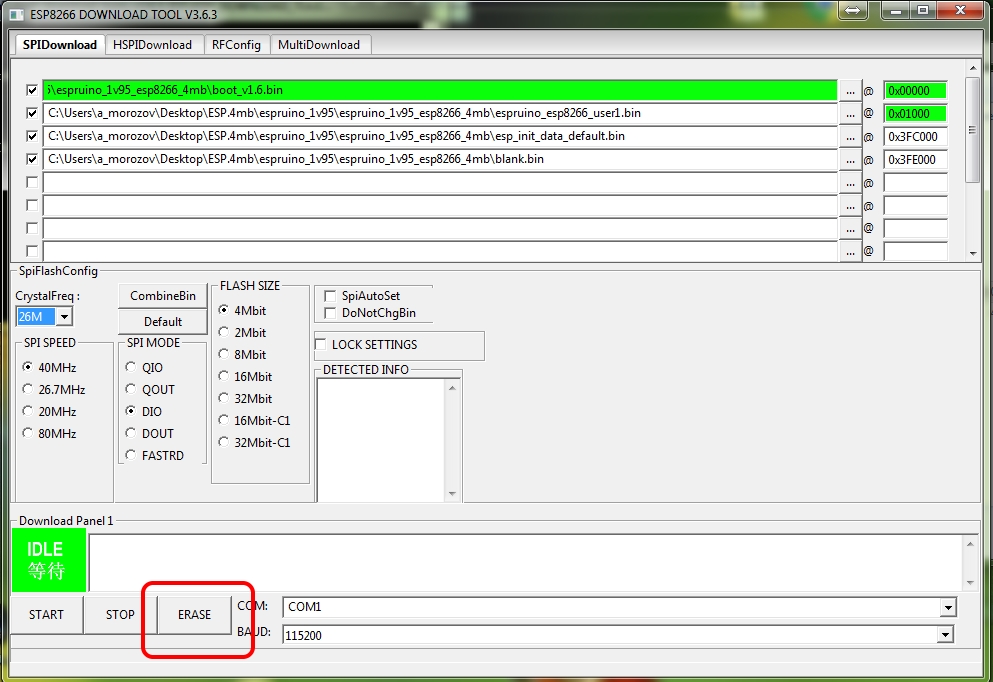Click the Download Panel 1 log area
Image resolution: width=993 pixels, height=682 pixels.
527,562
